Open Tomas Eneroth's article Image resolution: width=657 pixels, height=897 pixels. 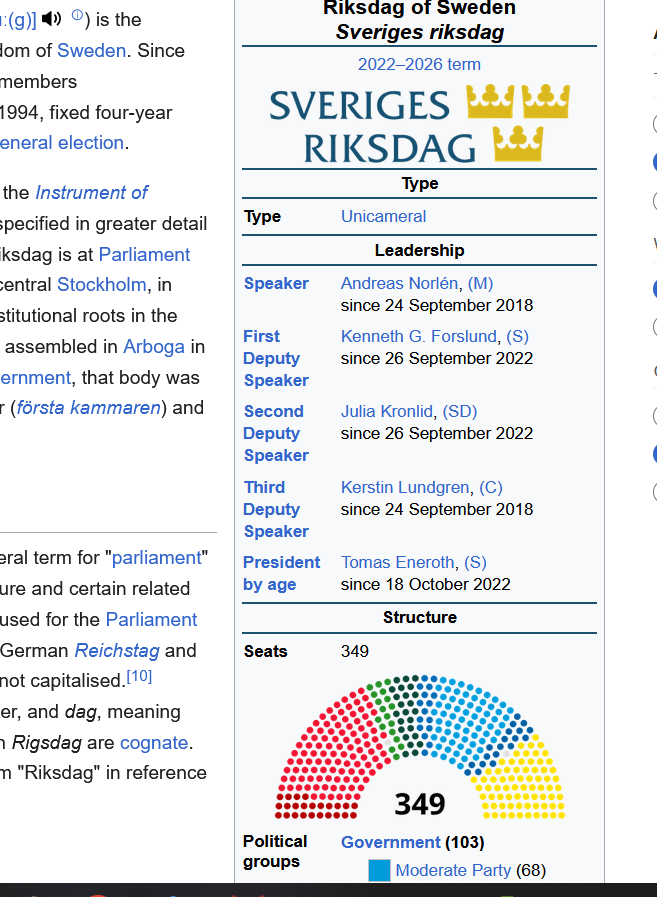[398, 562]
